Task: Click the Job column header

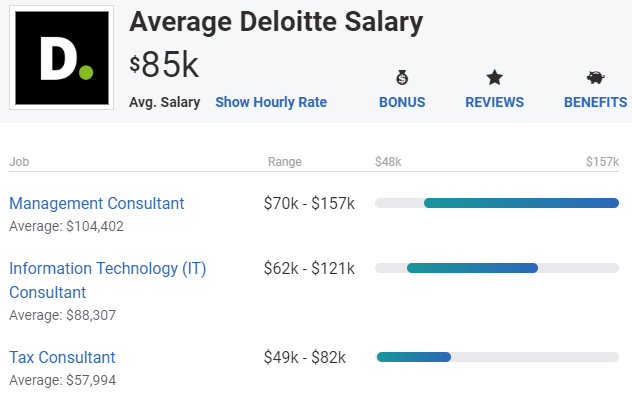Action: [19, 162]
